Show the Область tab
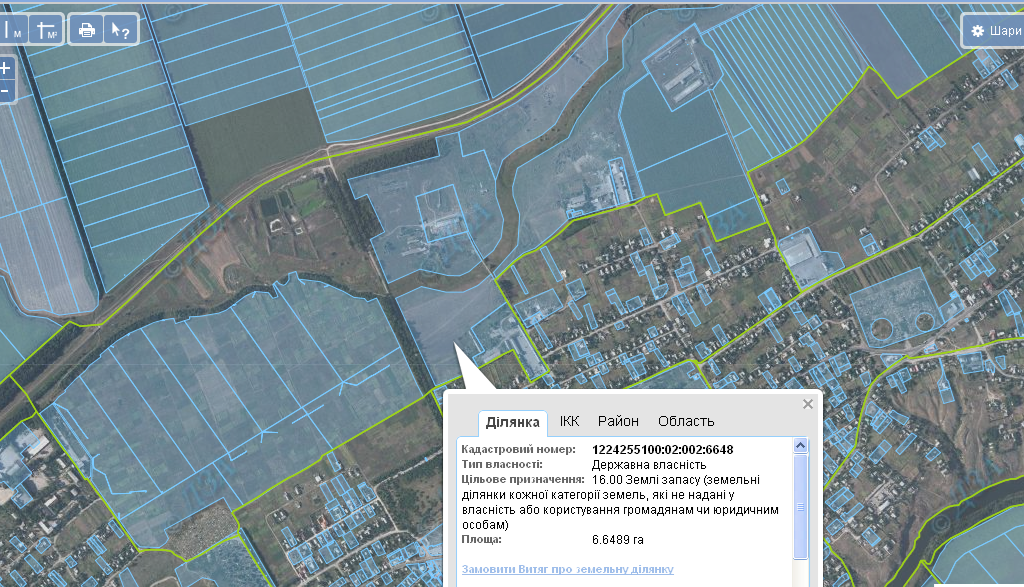 686,421
